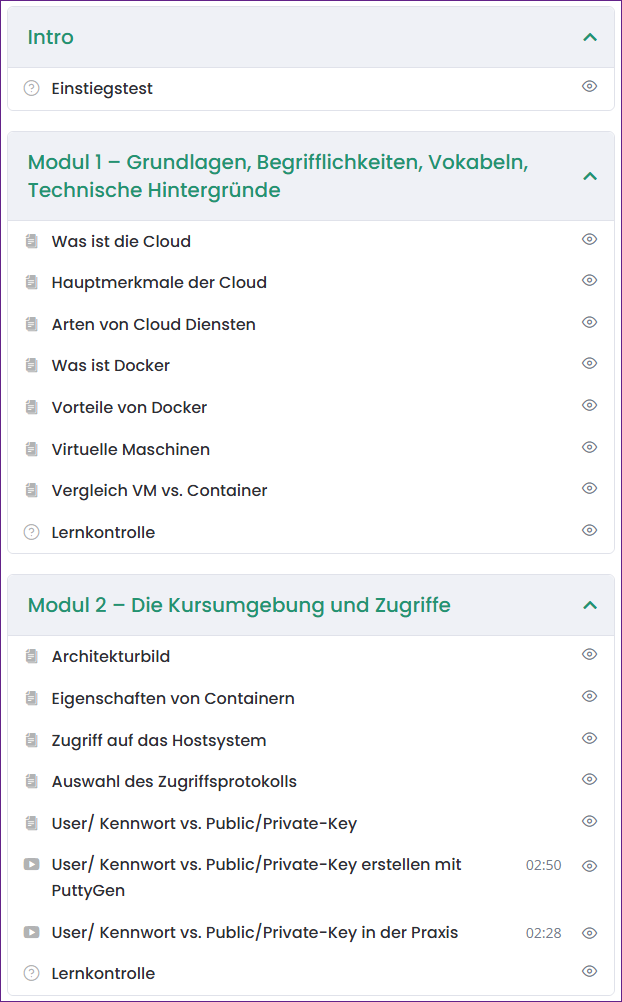Collapse the Intro section with the chevron
The width and height of the screenshot is (622, 1002).
click(x=590, y=37)
